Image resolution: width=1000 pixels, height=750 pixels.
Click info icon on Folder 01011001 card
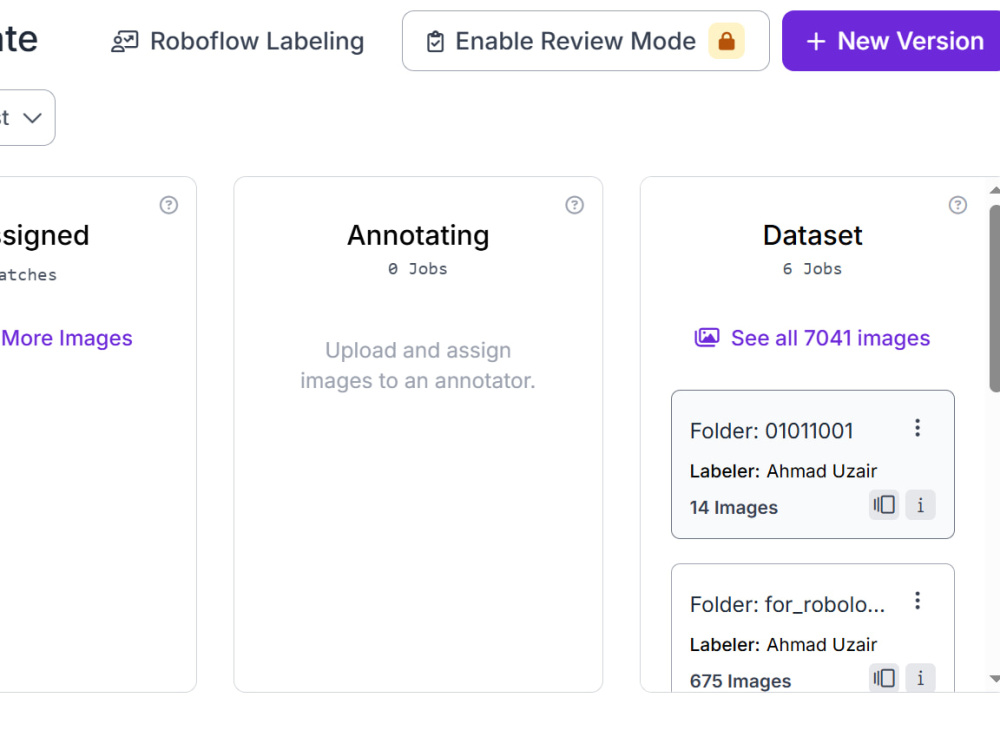(x=920, y=505)
